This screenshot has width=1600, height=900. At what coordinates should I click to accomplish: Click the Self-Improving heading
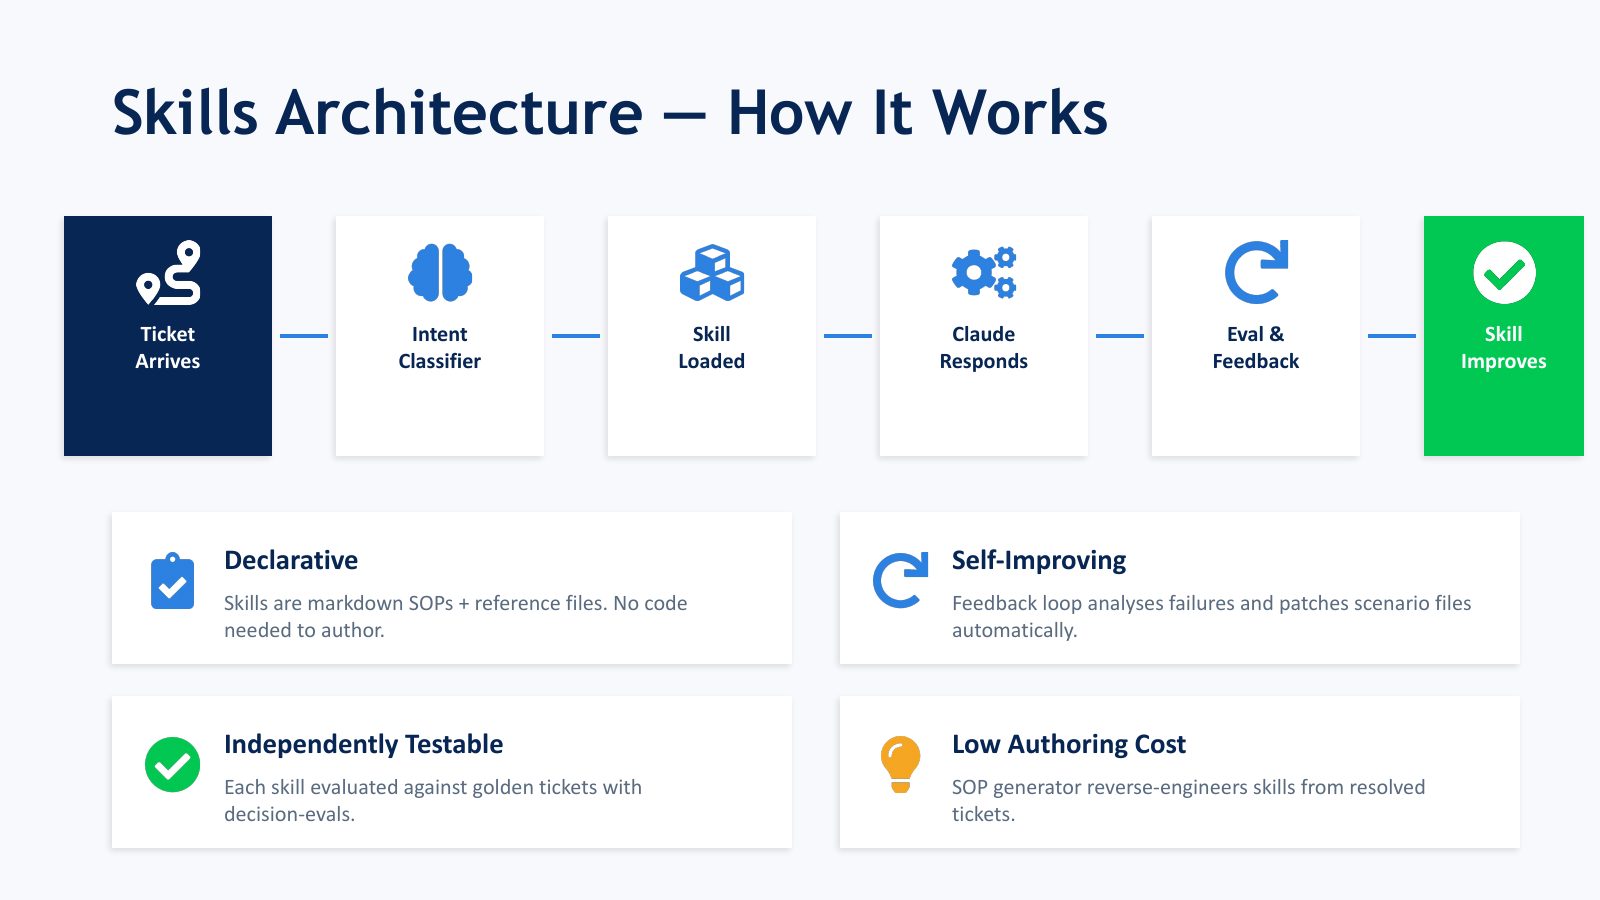pos(1039,560)
